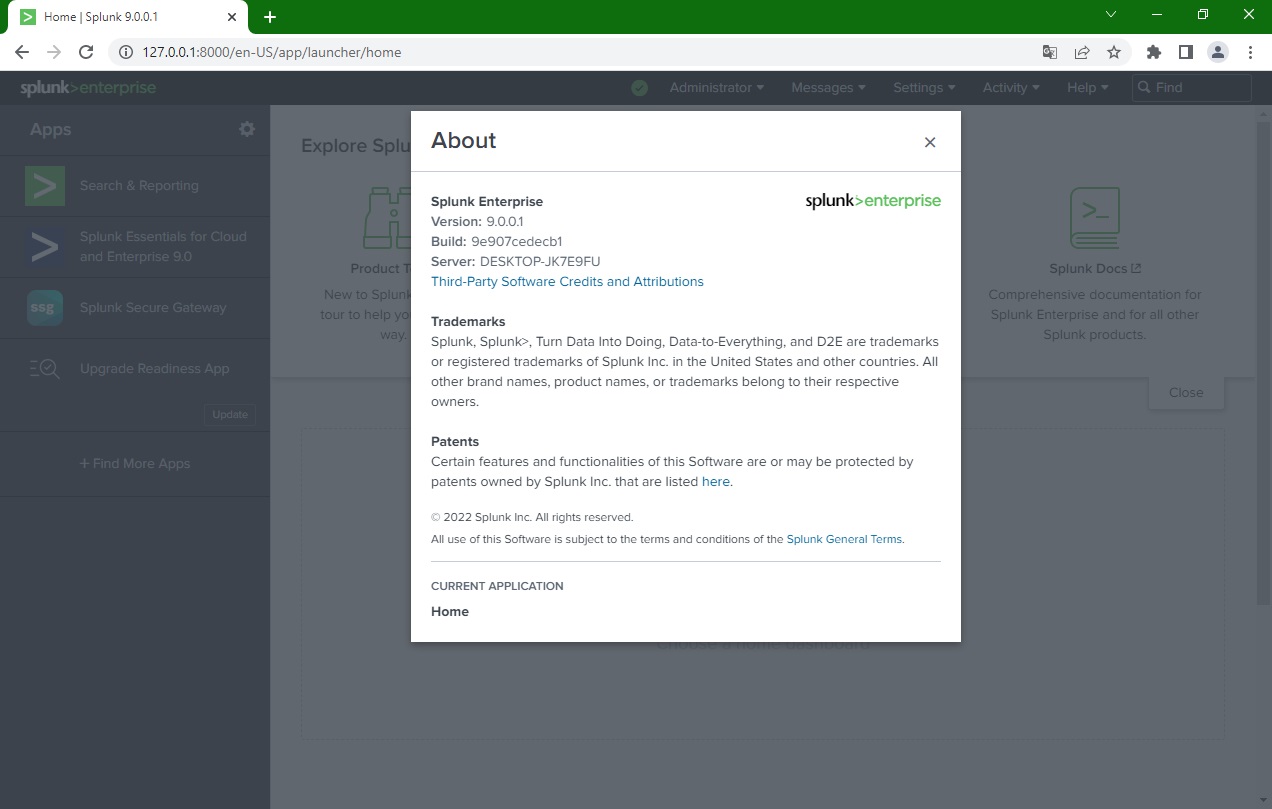Click the site information icon in address bar
This screenshot has height=809, width=1272.
click(x=126, y=52)
